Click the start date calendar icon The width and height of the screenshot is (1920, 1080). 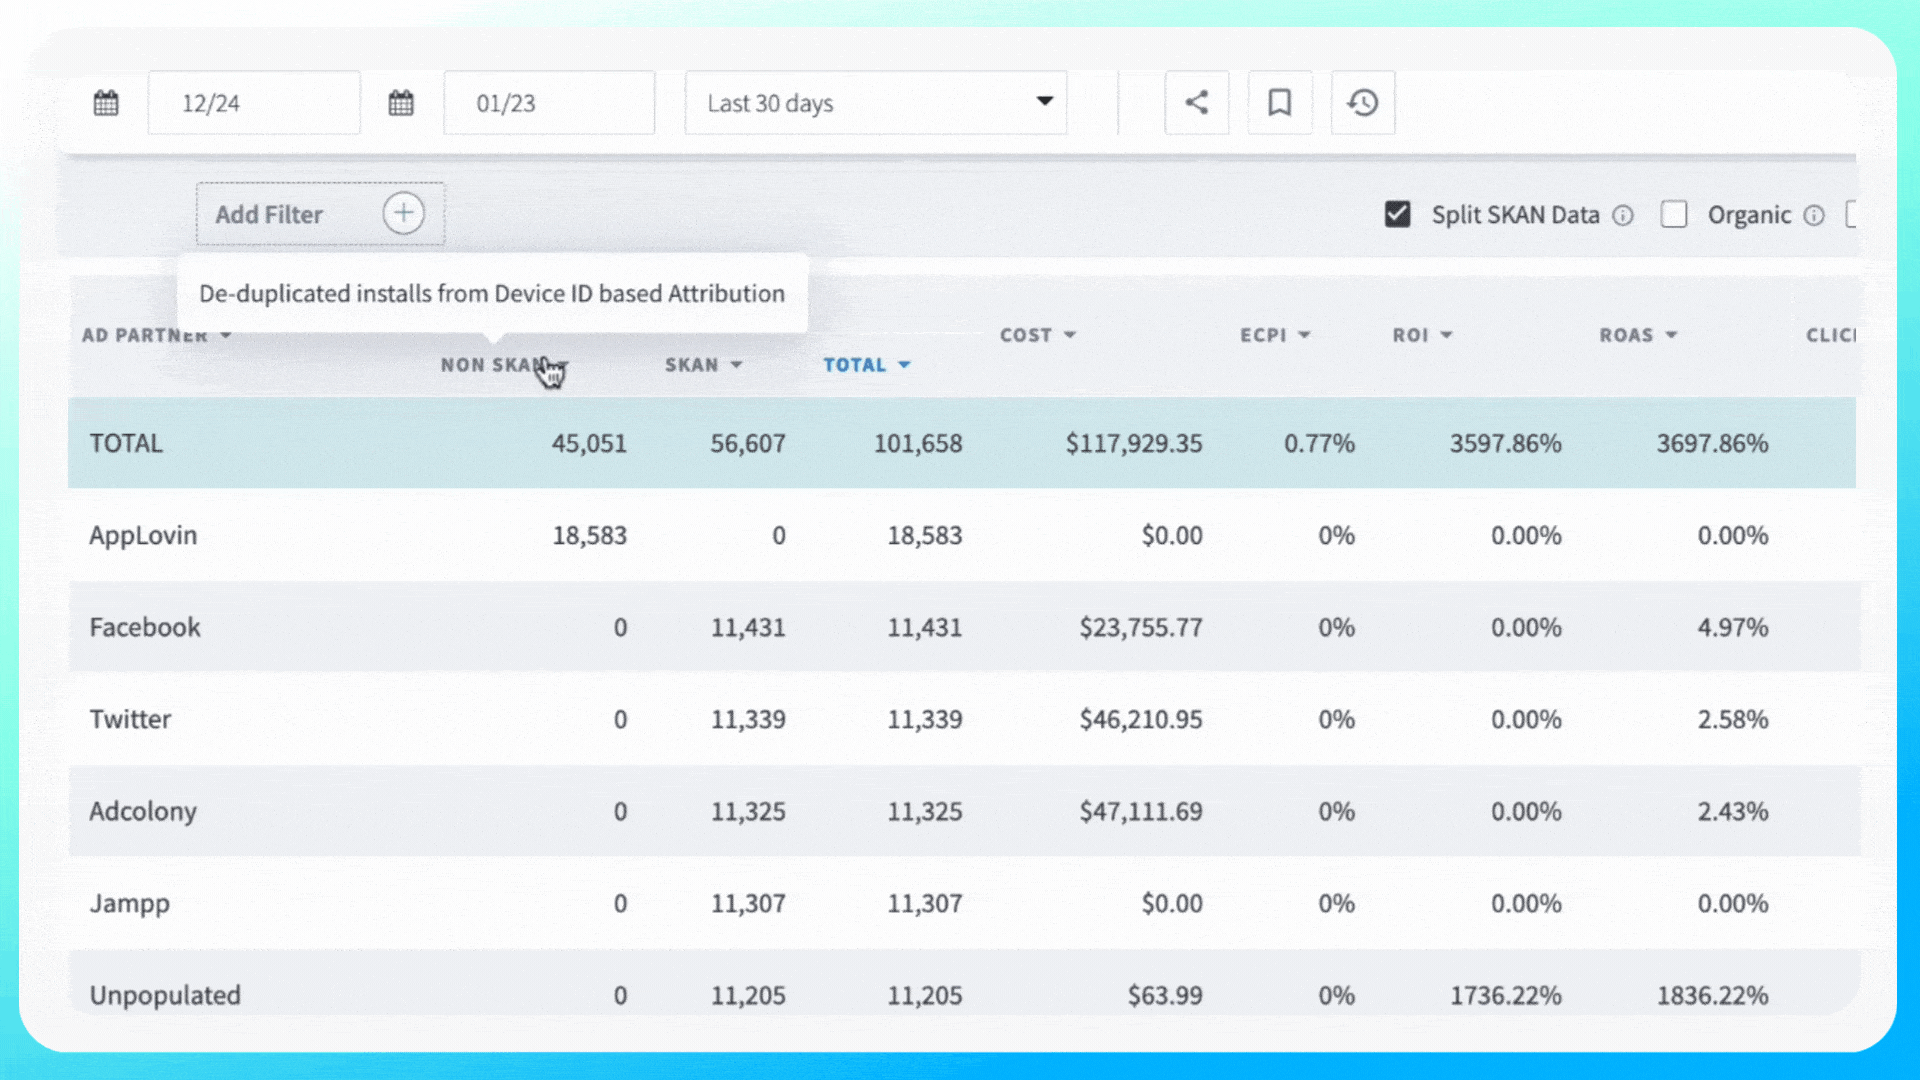[x=106, y=103]
